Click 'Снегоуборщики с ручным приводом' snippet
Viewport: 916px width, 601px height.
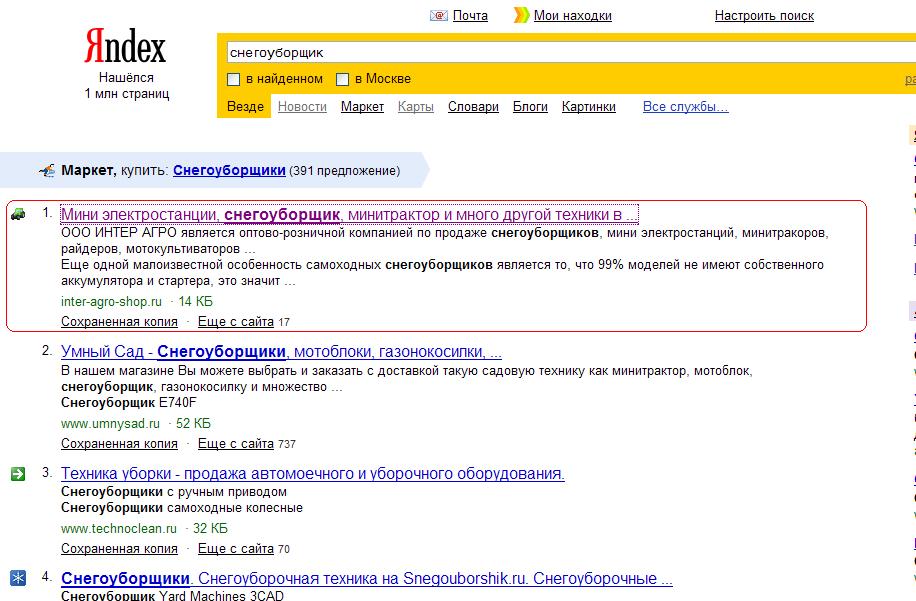coord(174,492)
